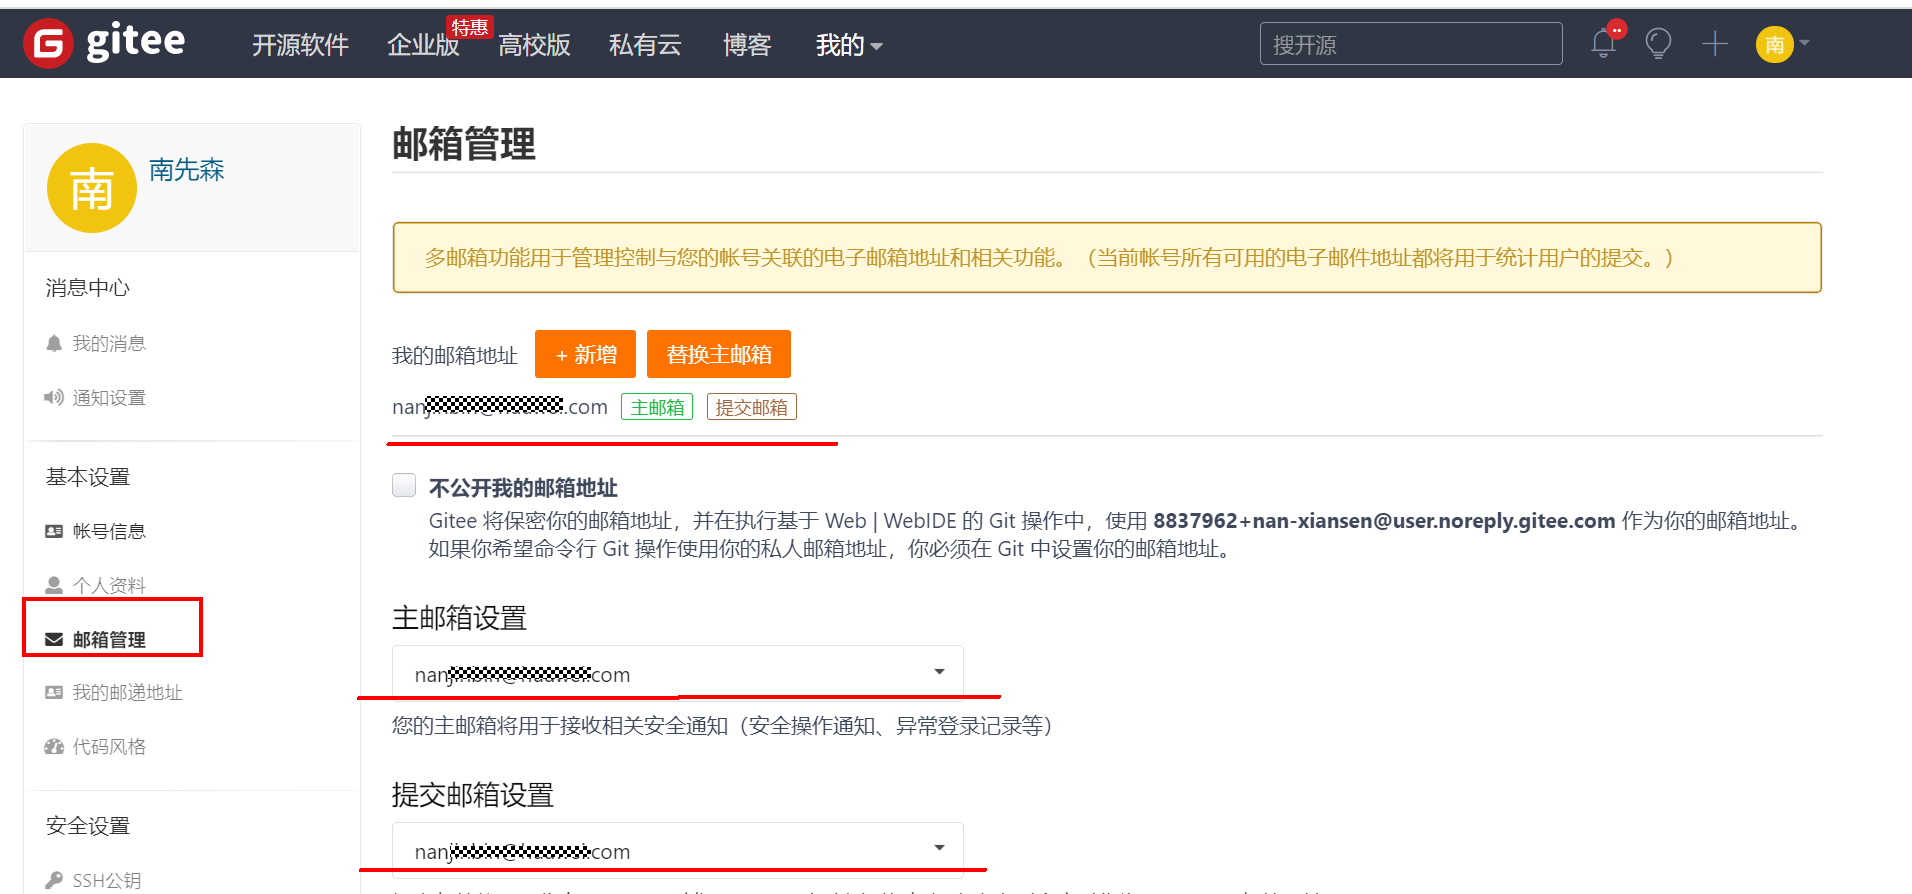Screen dimensions: 1912x894
Task: Open 企业版 in top navigation
Action: point(423,45)
